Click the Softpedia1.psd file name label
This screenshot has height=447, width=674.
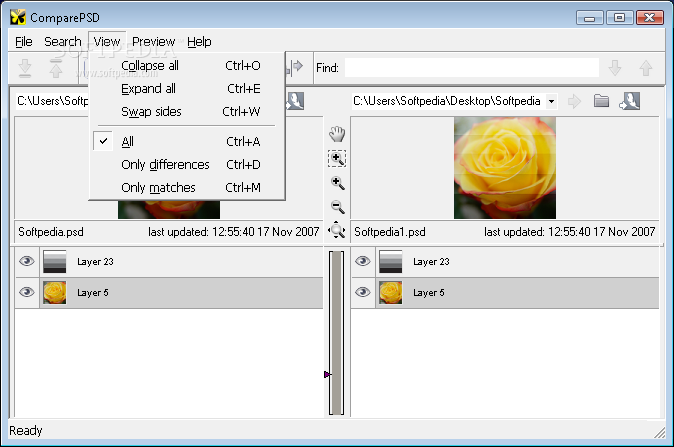point(390,232)
